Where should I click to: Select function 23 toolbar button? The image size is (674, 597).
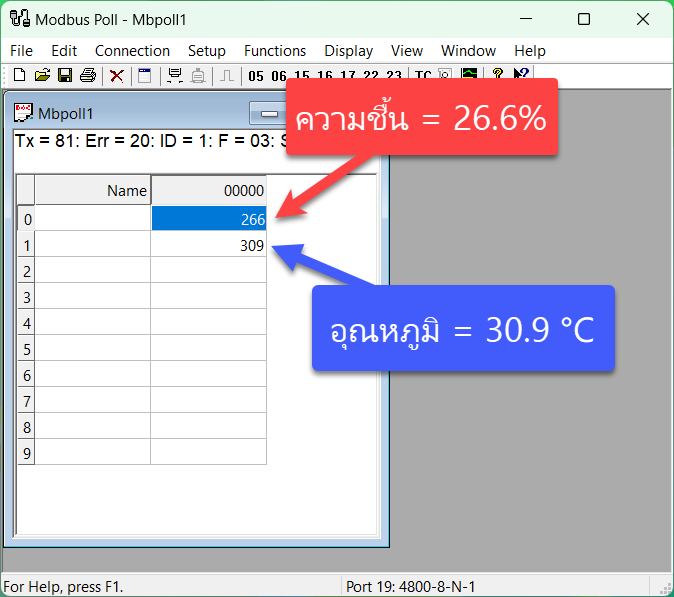pyautogui.click(x=394, y=75)
